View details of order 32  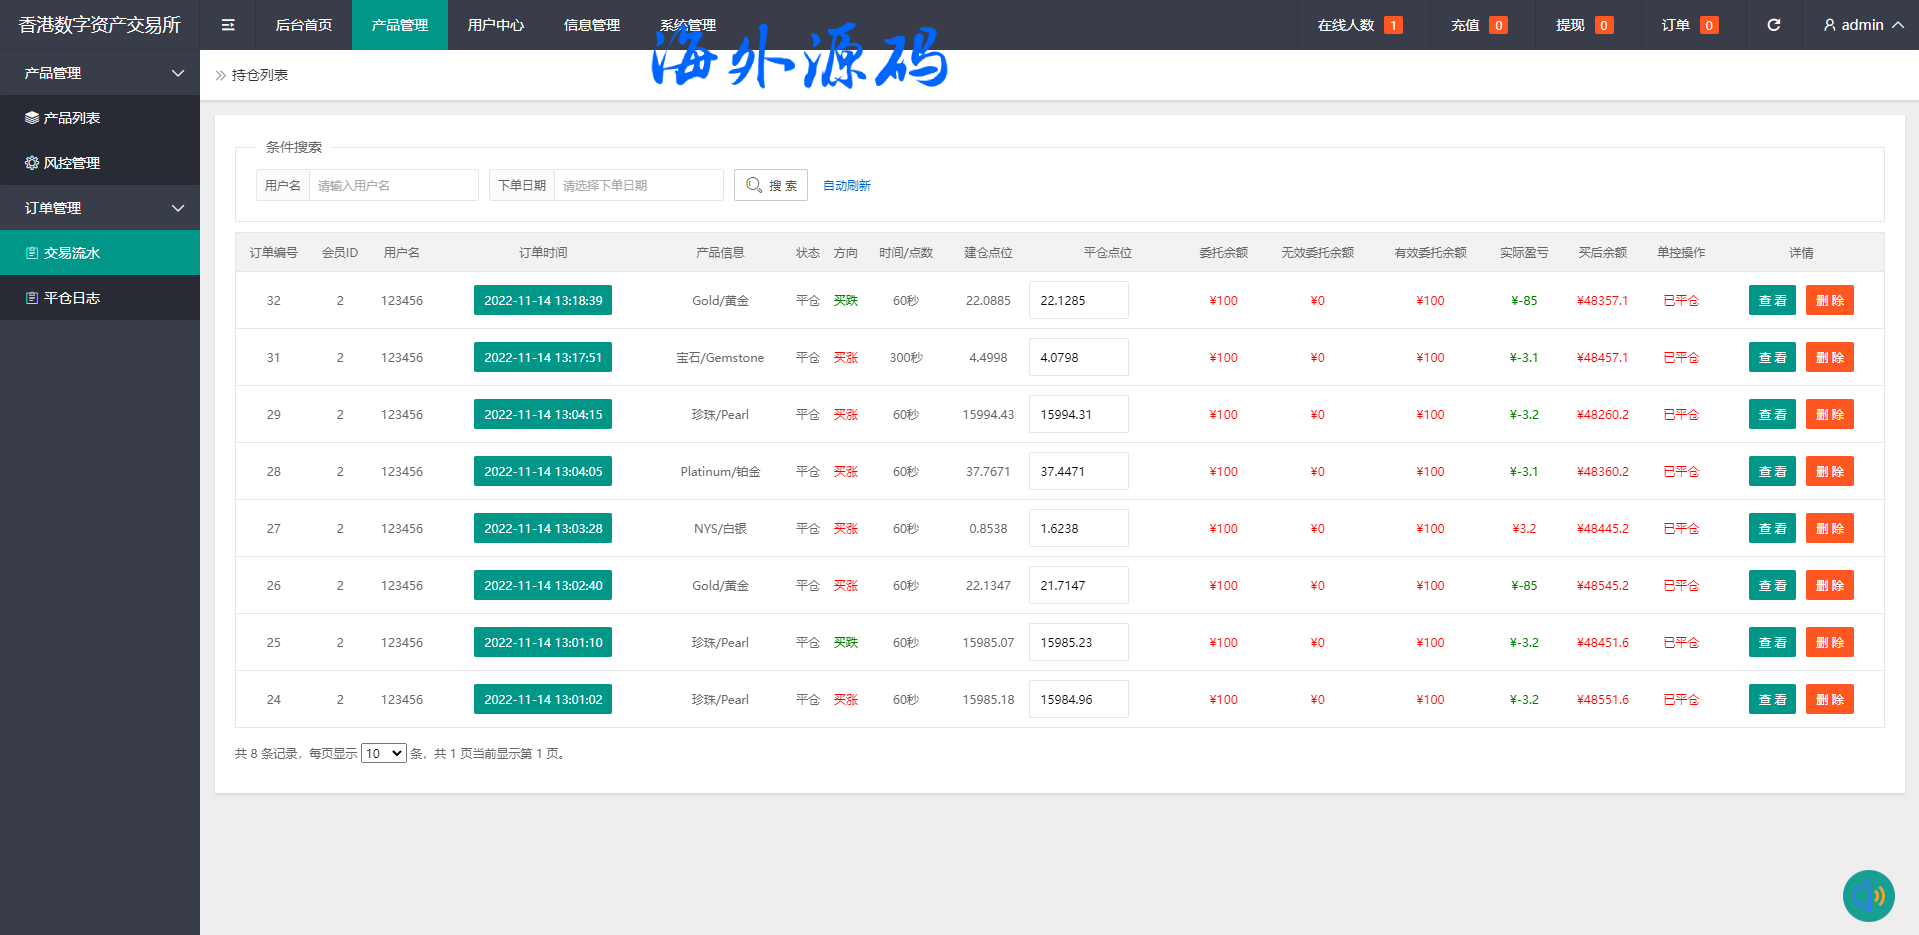click(1772, 300)
